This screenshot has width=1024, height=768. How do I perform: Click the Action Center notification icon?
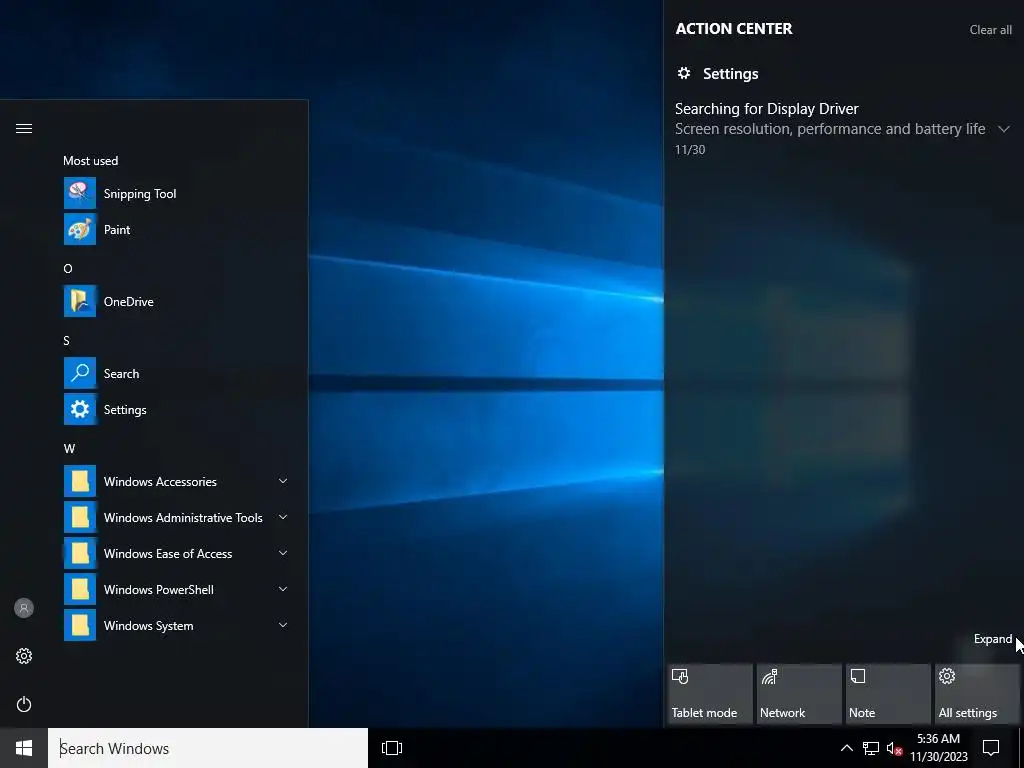991,748
